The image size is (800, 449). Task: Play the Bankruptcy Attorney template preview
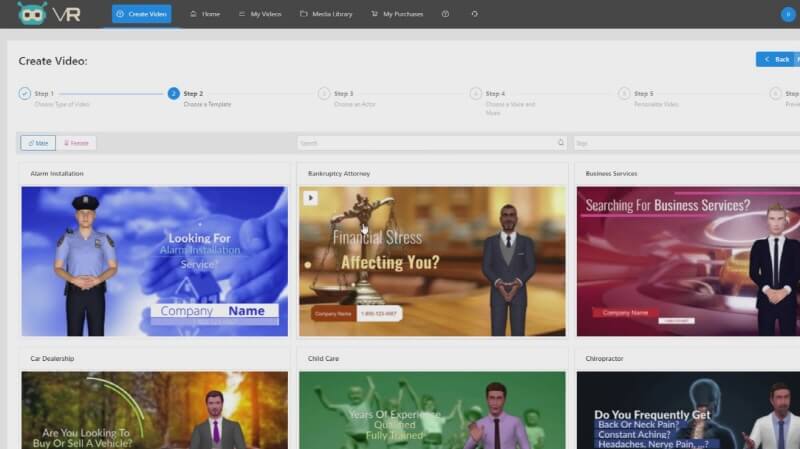coord(310,198)
